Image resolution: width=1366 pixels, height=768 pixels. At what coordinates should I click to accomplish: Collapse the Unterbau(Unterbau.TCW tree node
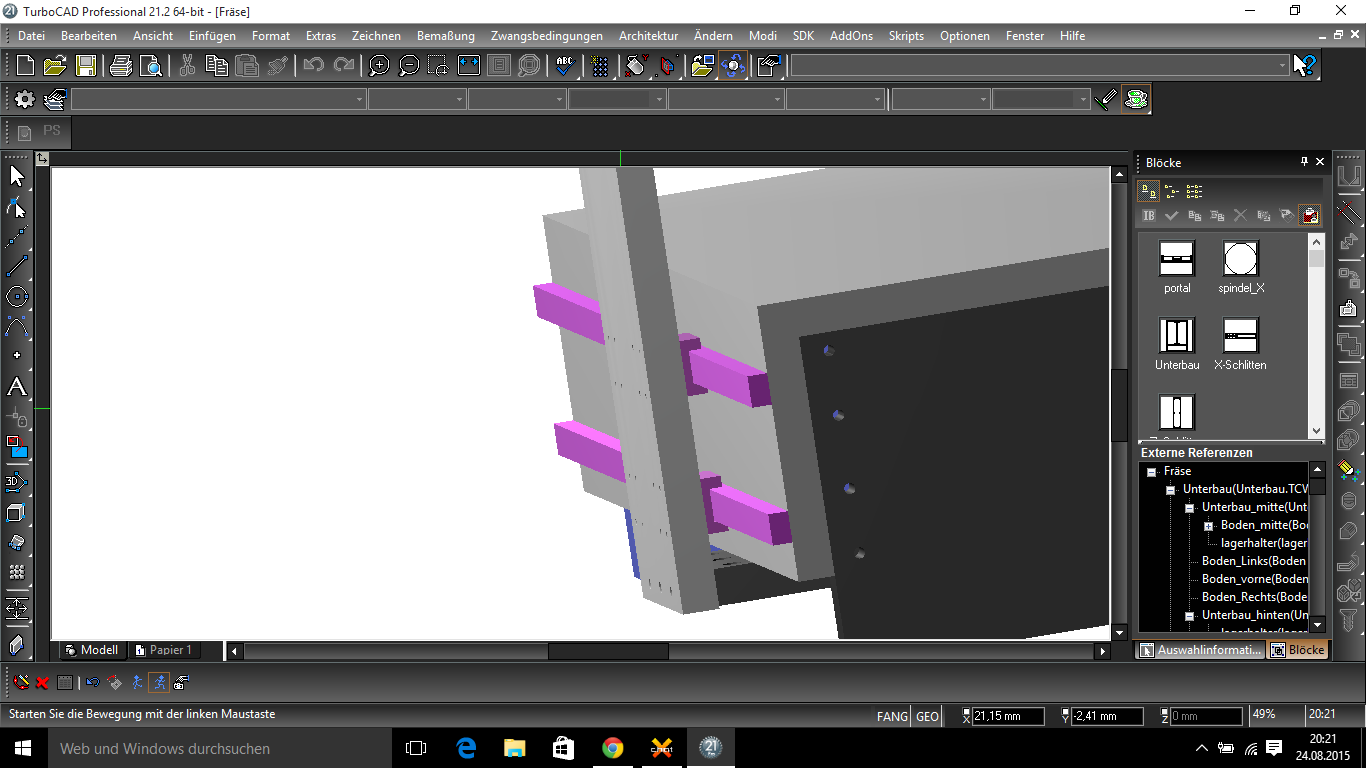click(1170, 489)
